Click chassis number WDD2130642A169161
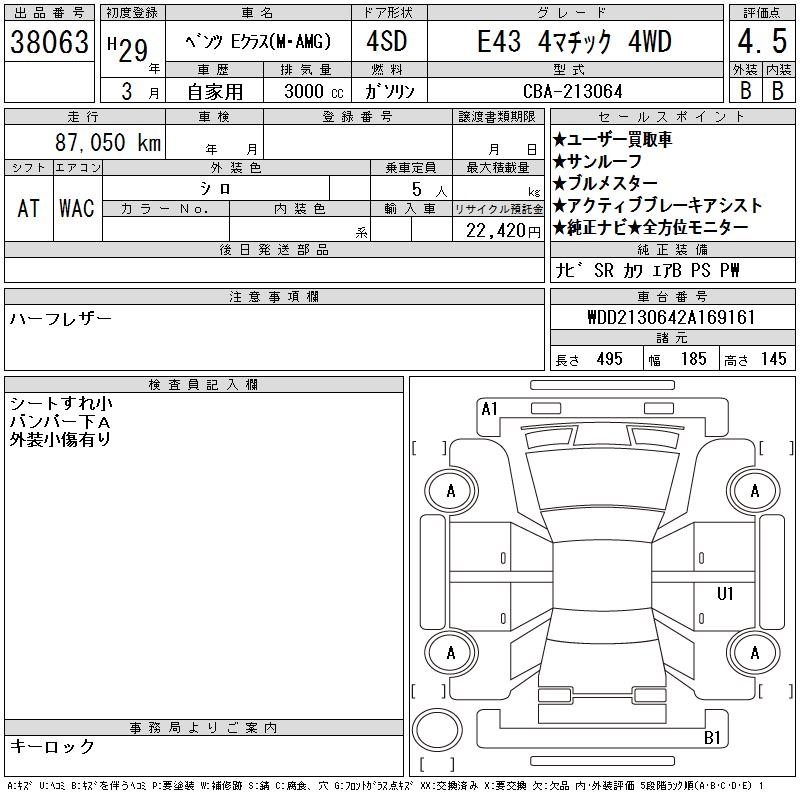800x800 pixels. tap(671, 318)
